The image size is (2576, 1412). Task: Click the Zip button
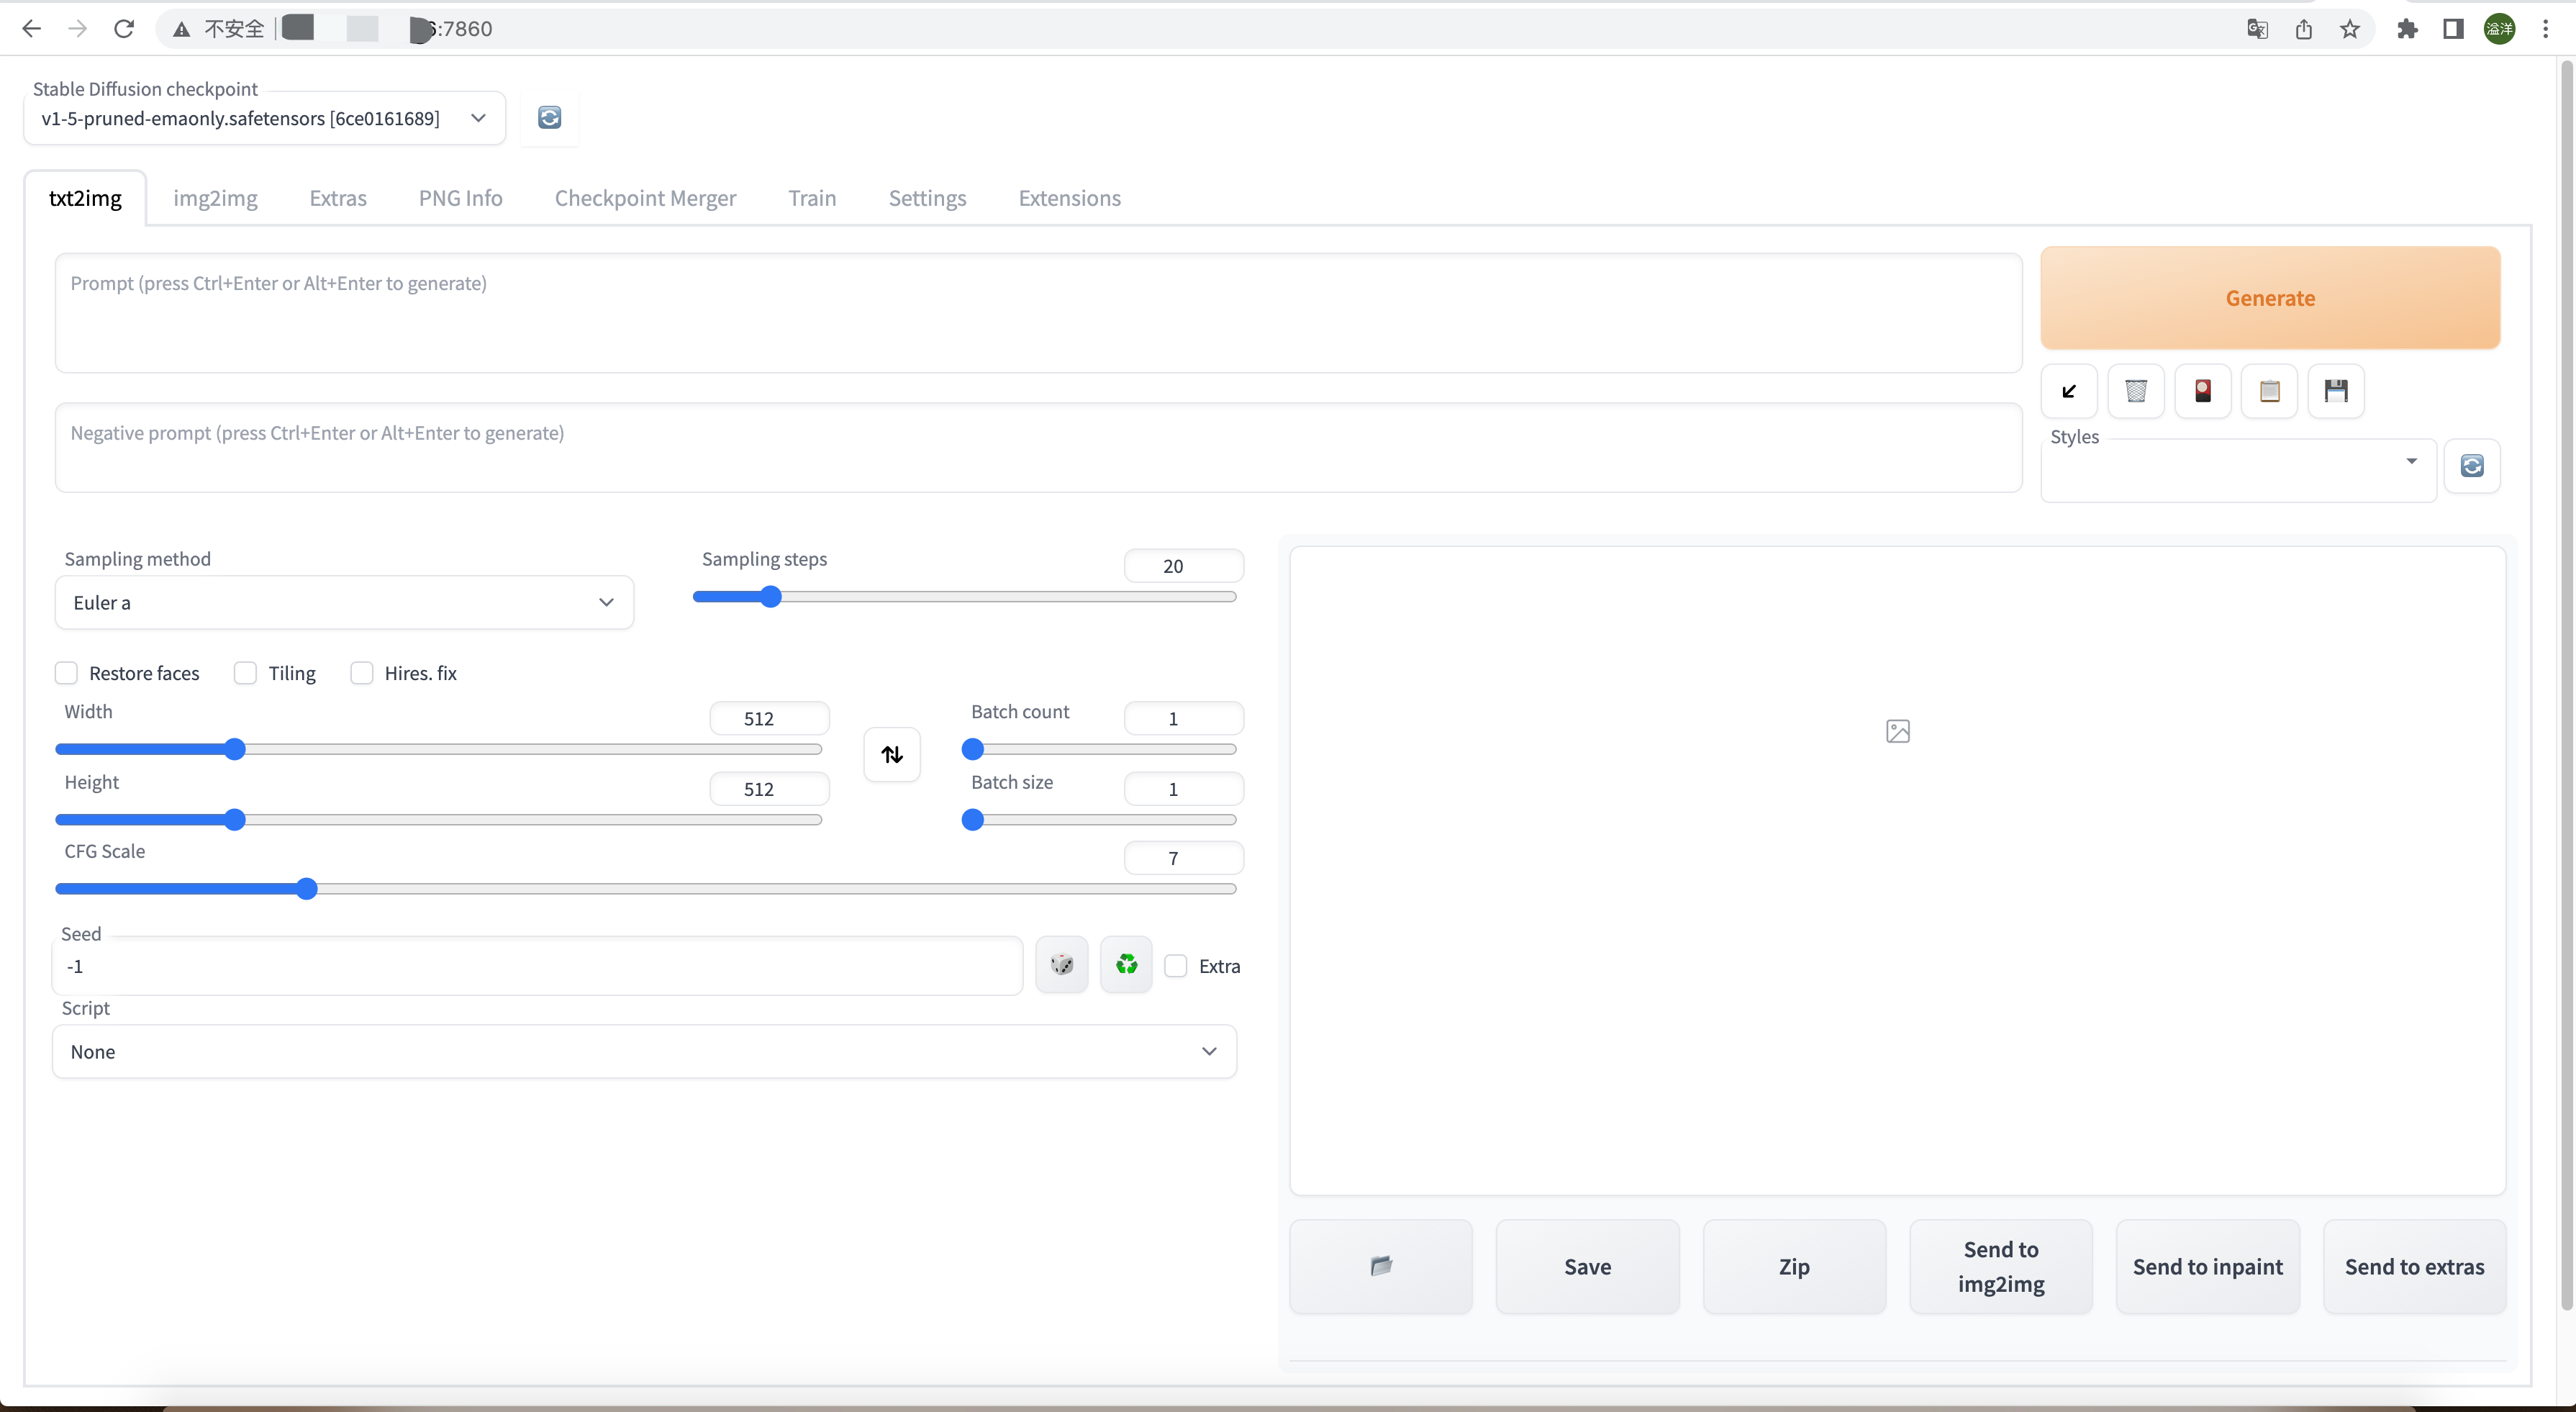[x=1794, y=1266]
